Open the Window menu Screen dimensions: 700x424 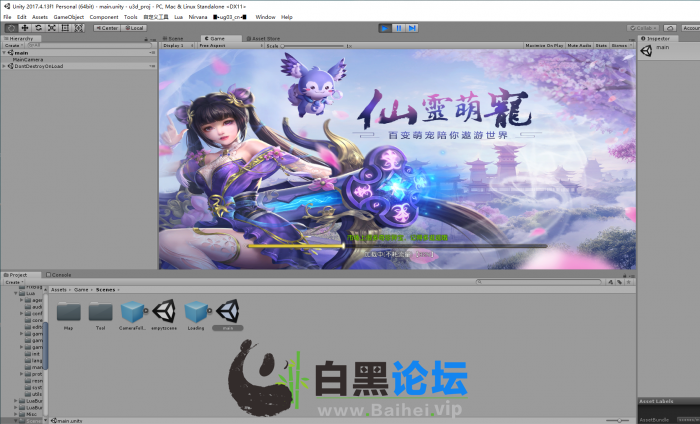[265, 17]
